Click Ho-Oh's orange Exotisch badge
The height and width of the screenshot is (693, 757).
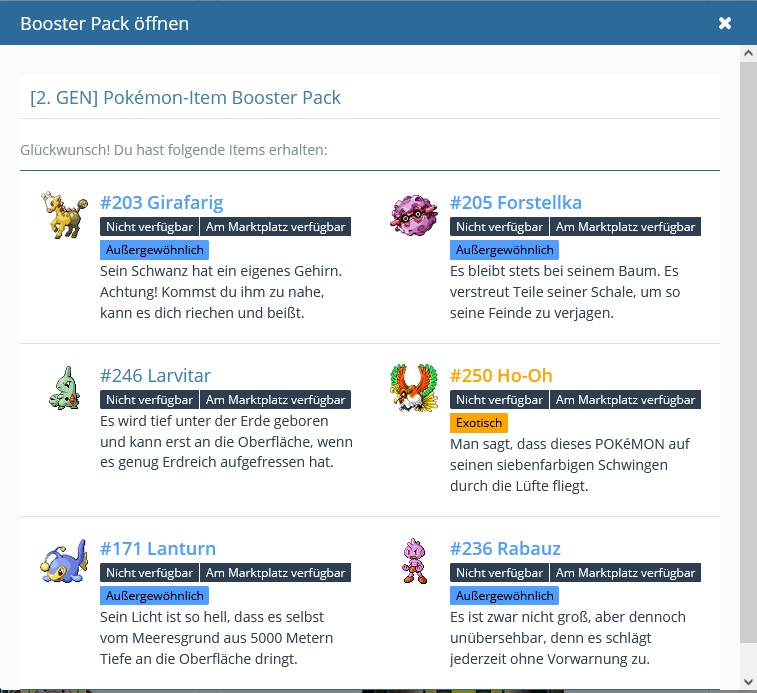point(478,423)
